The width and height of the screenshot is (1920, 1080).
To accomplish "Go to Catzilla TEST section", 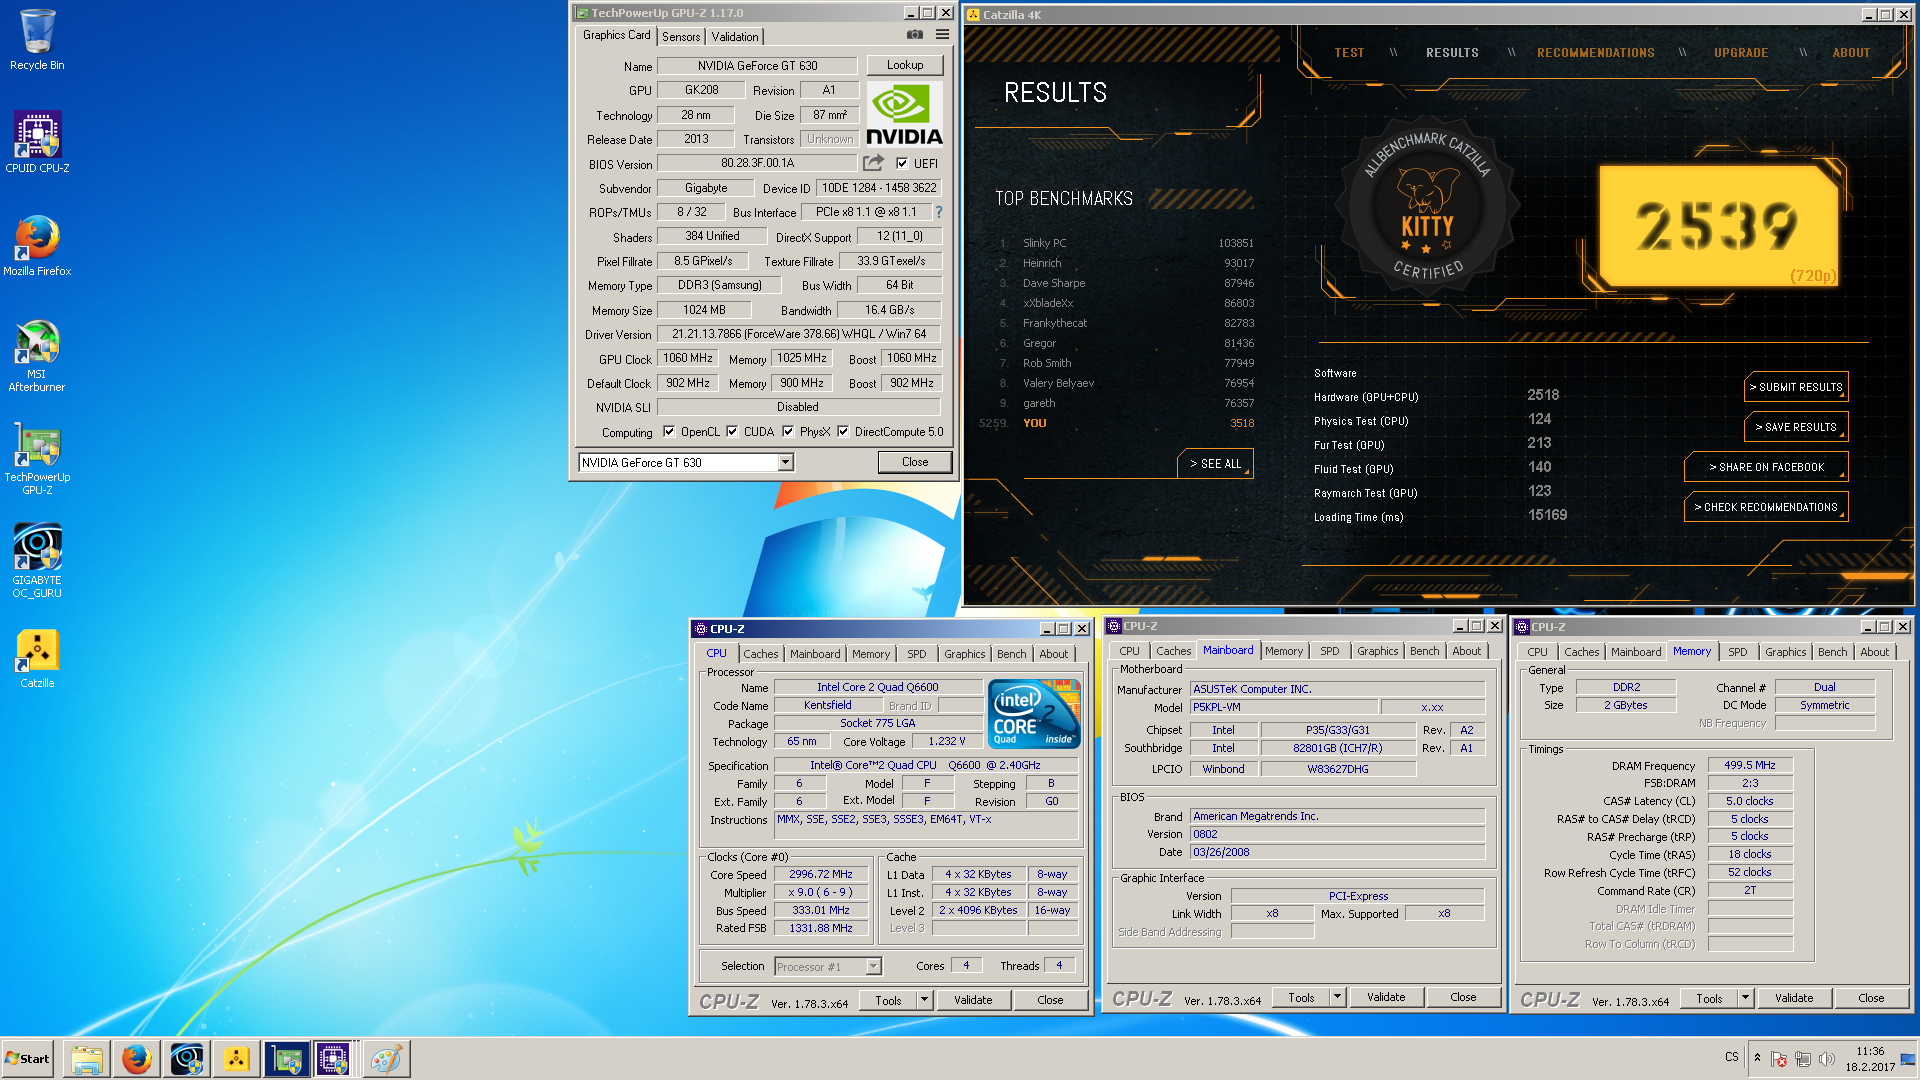I will 1349,53.
